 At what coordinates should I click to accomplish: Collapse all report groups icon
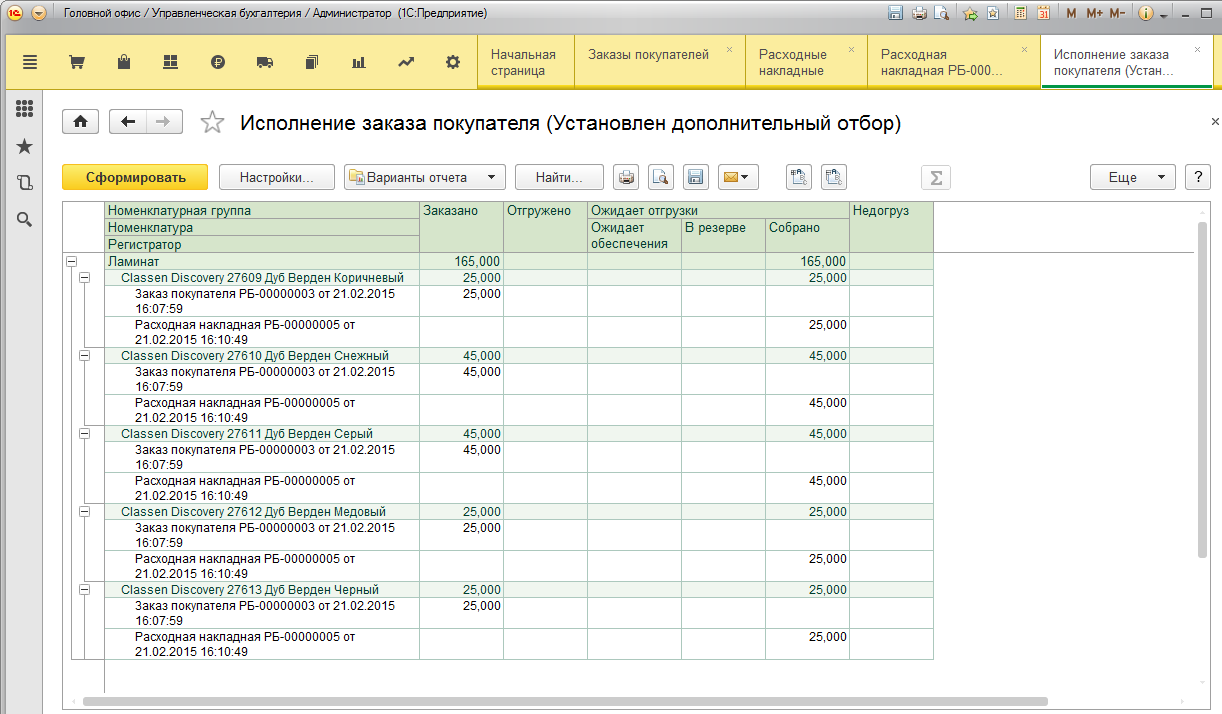pos(834,177)
